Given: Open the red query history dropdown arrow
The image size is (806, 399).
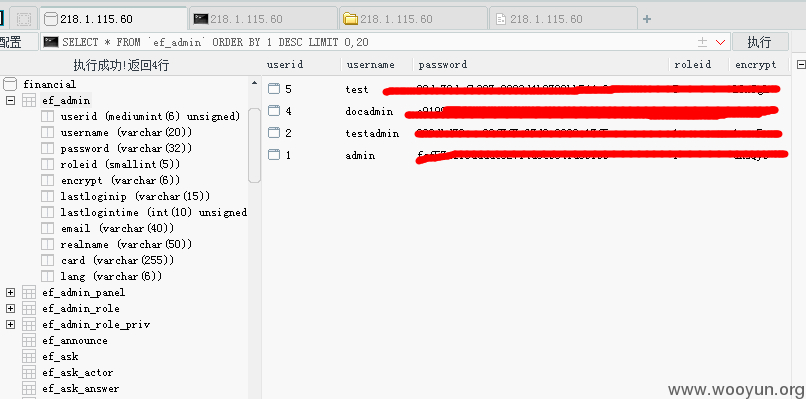Looking at the screenshot, I should pos(720,42).
